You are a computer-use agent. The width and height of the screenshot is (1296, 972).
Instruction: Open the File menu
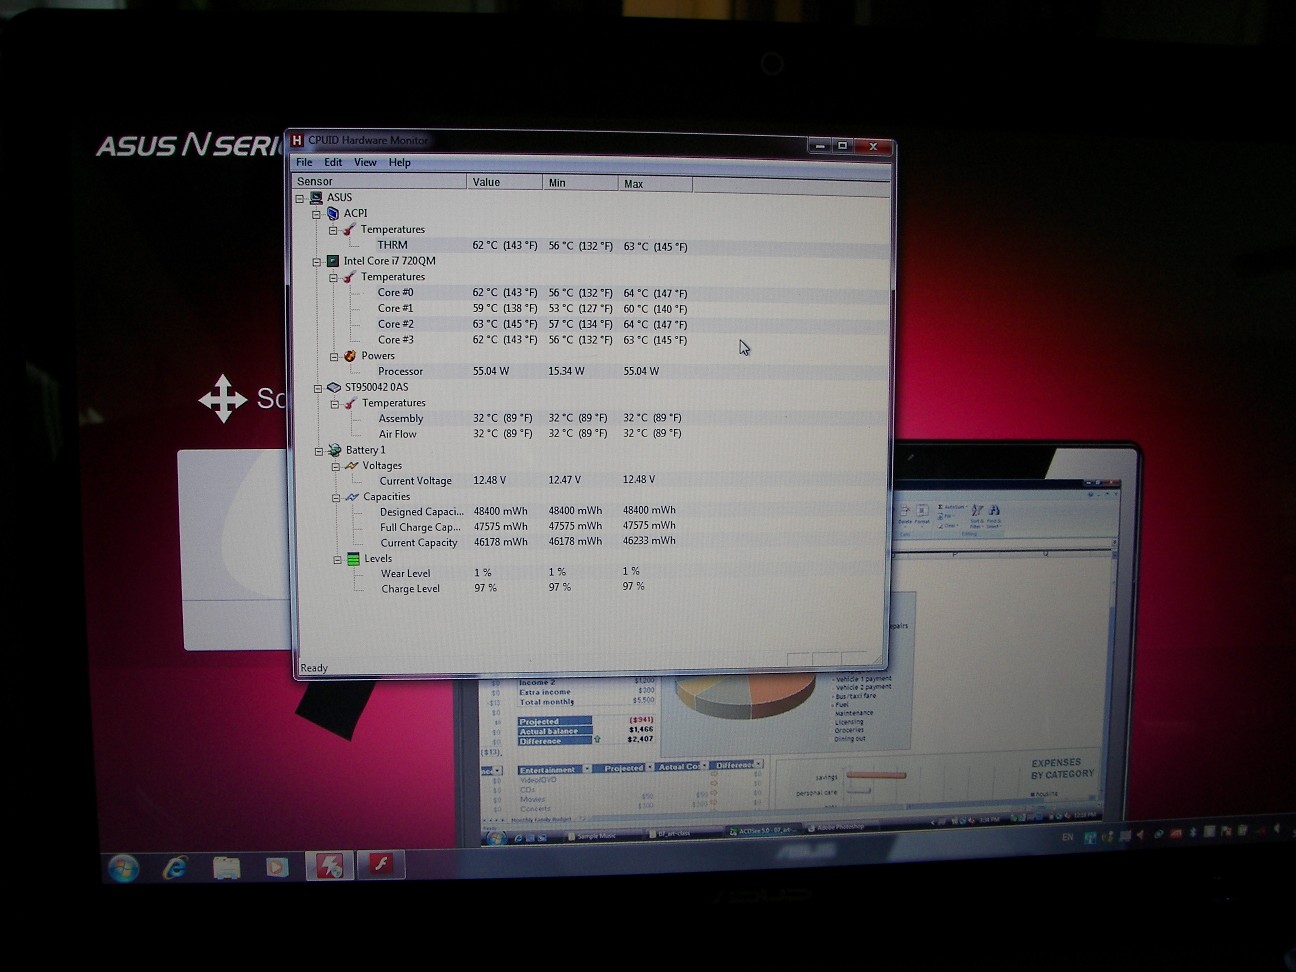pos(304,162)
